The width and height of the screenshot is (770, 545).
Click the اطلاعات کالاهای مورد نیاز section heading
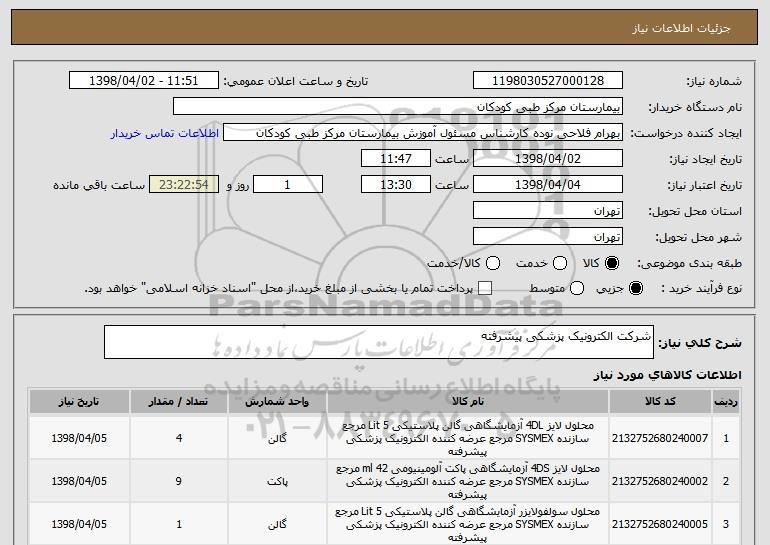[x=667, y=375]
